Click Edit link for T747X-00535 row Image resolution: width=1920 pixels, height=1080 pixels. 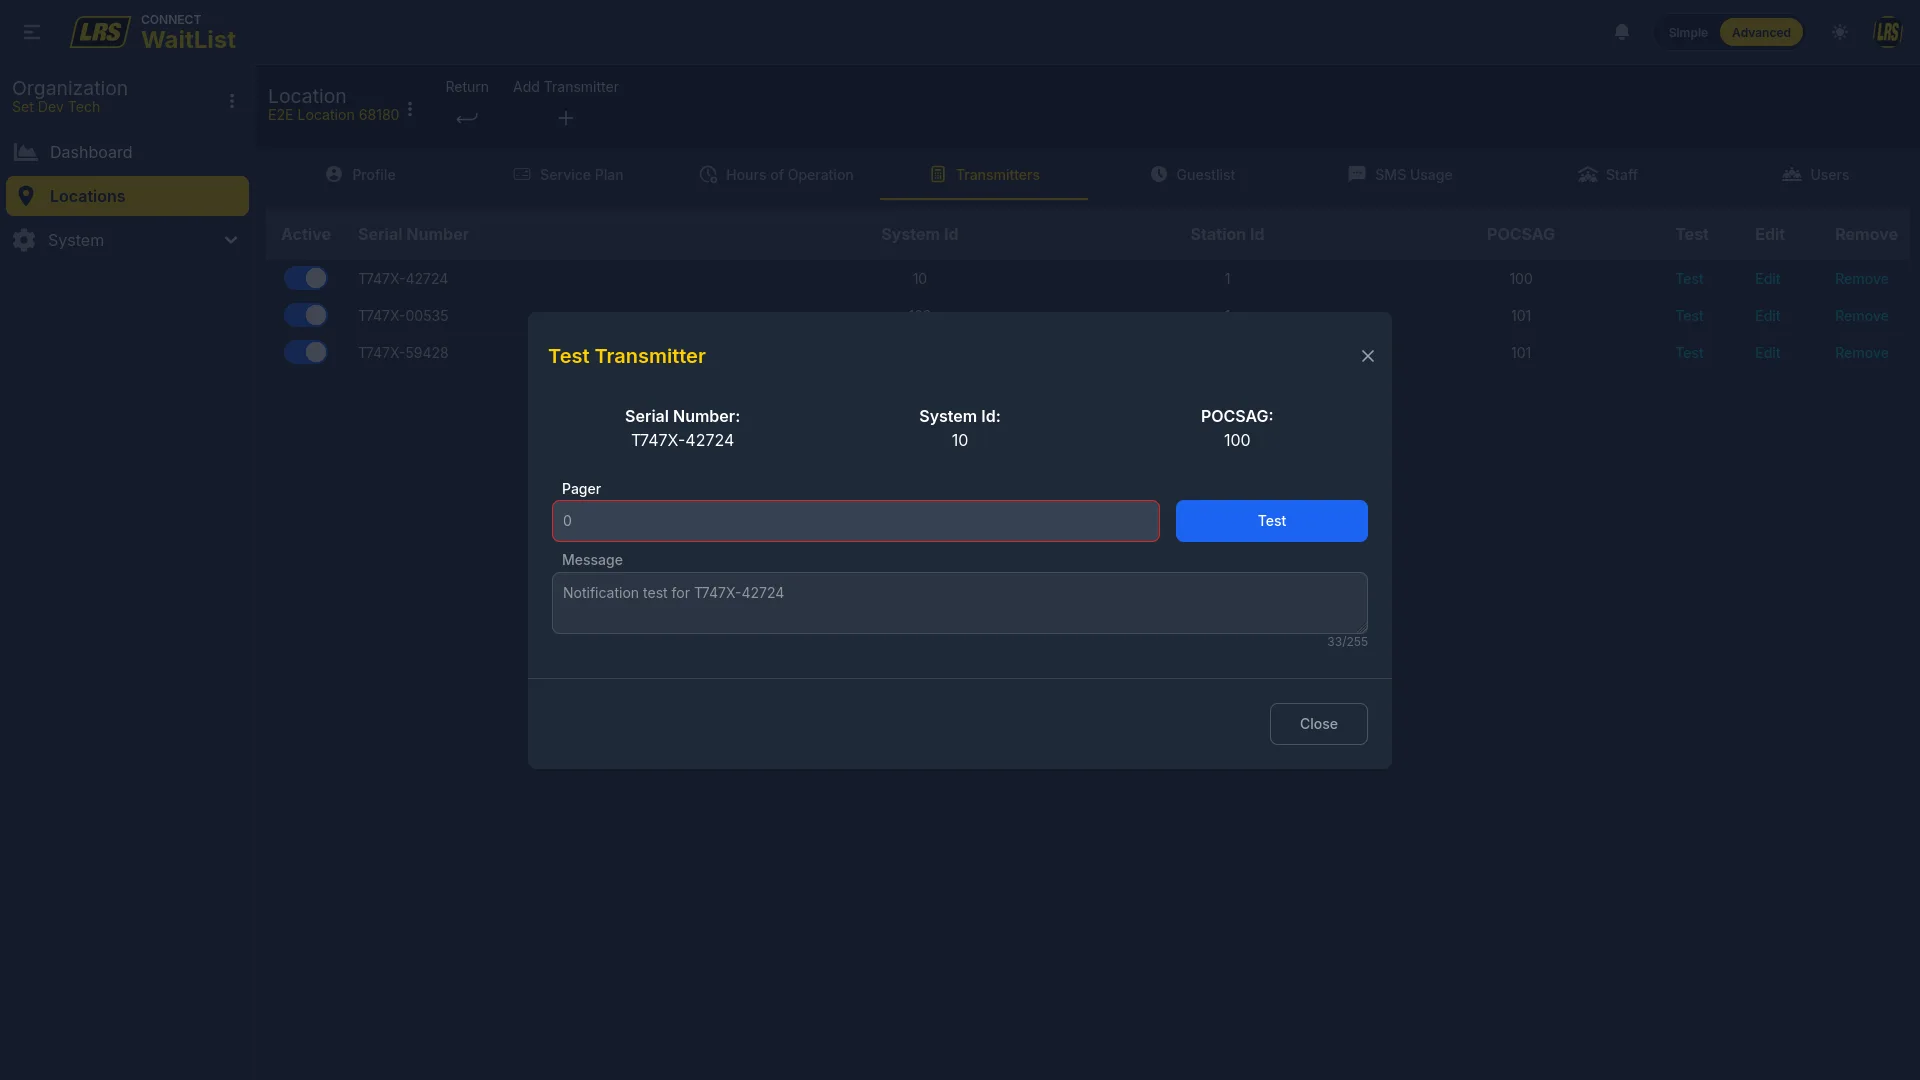coord(1768,316)
